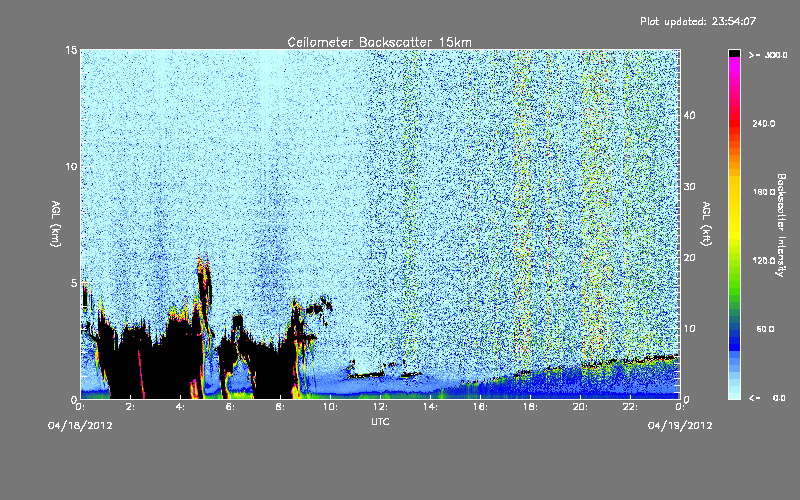
Task: Click the '22:' hour tick label
Action: [630, 407]
